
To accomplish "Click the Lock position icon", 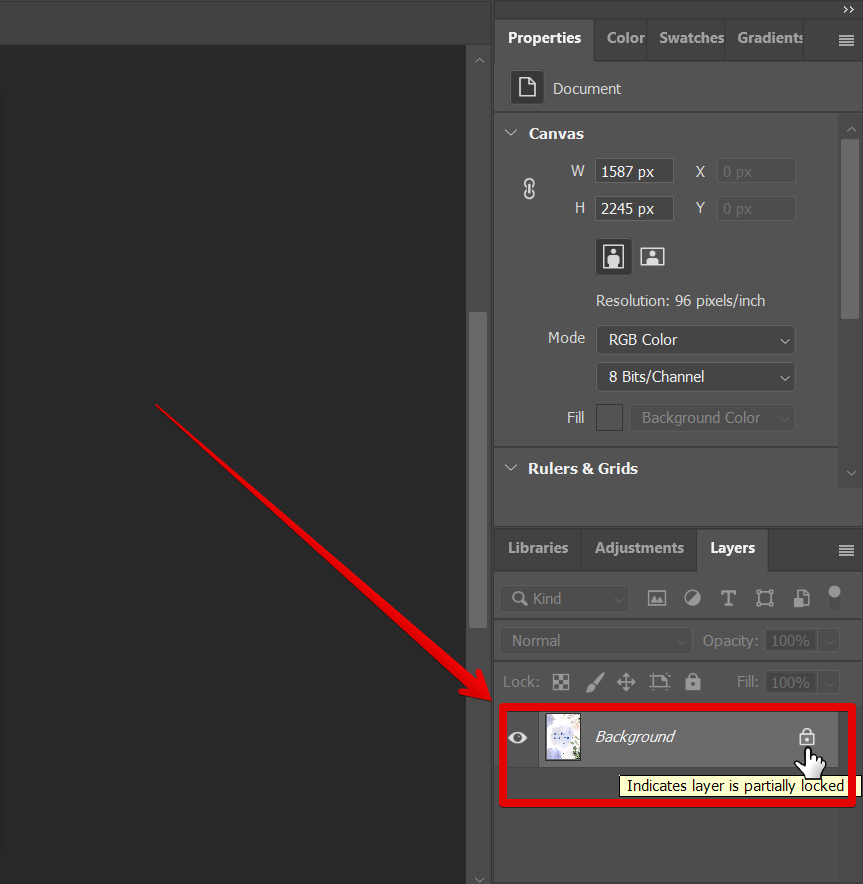I will [x=626, y=682].
